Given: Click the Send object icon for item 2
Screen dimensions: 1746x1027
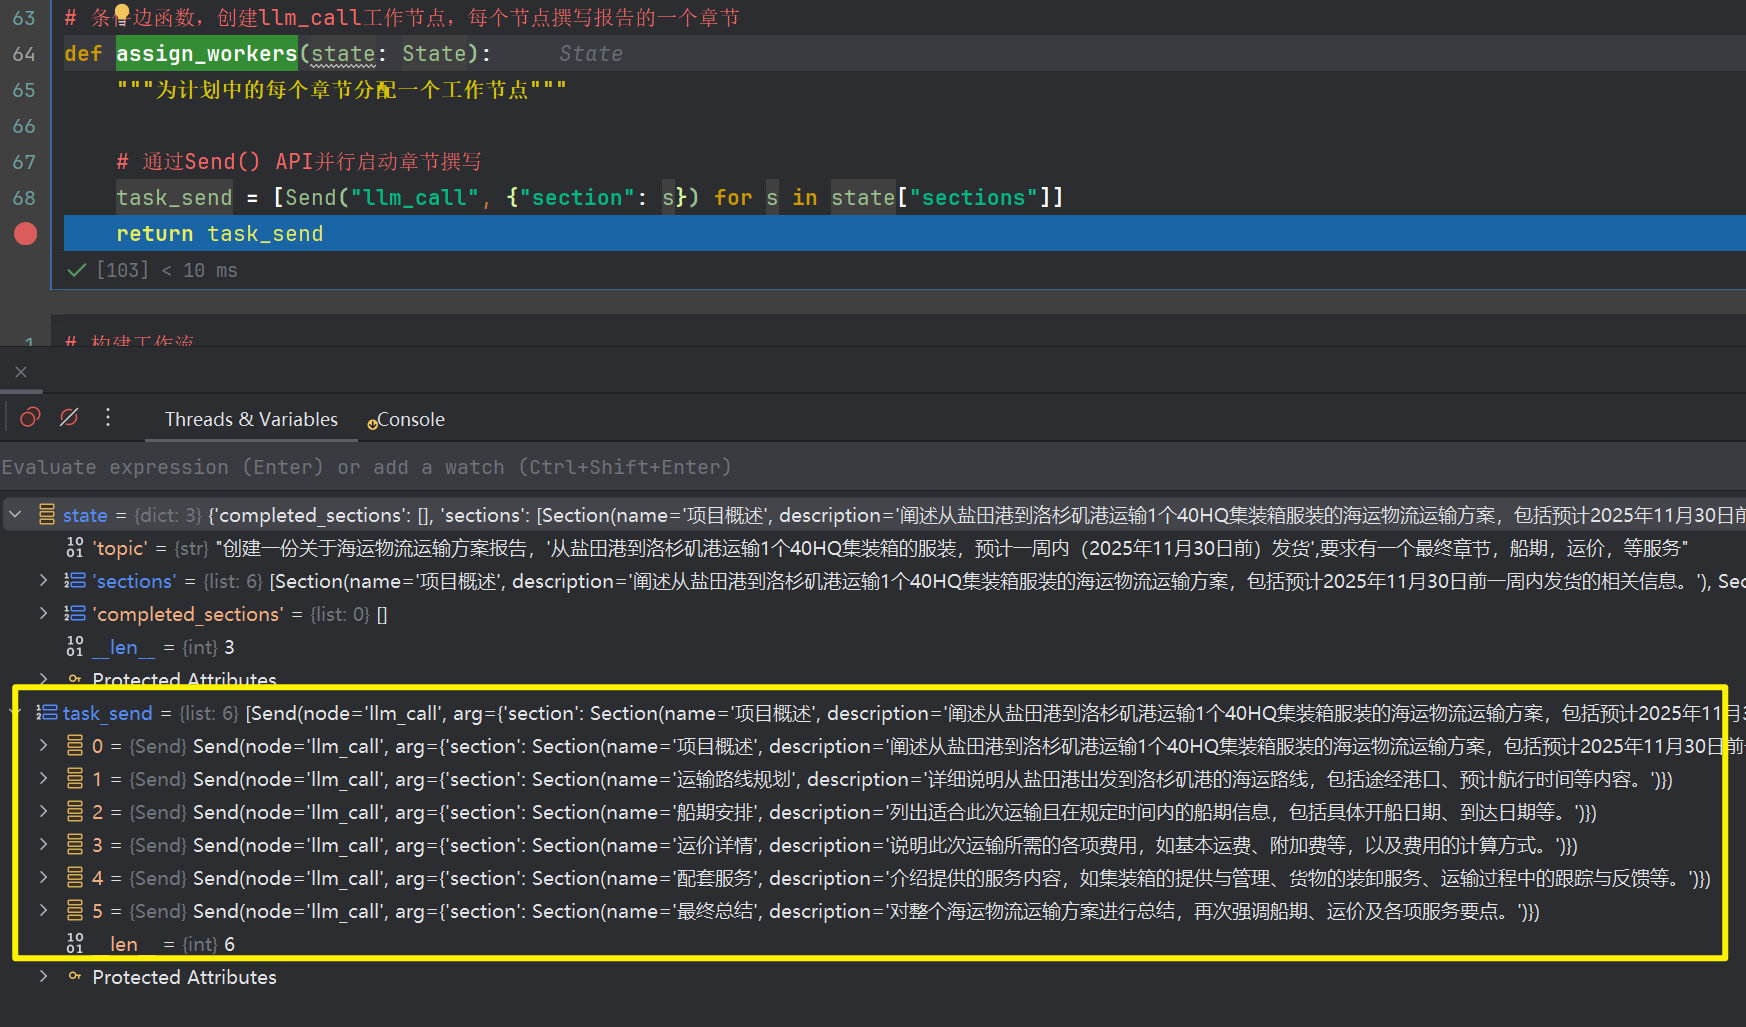Looking at the screenshot, I should (x=75, y=812).
